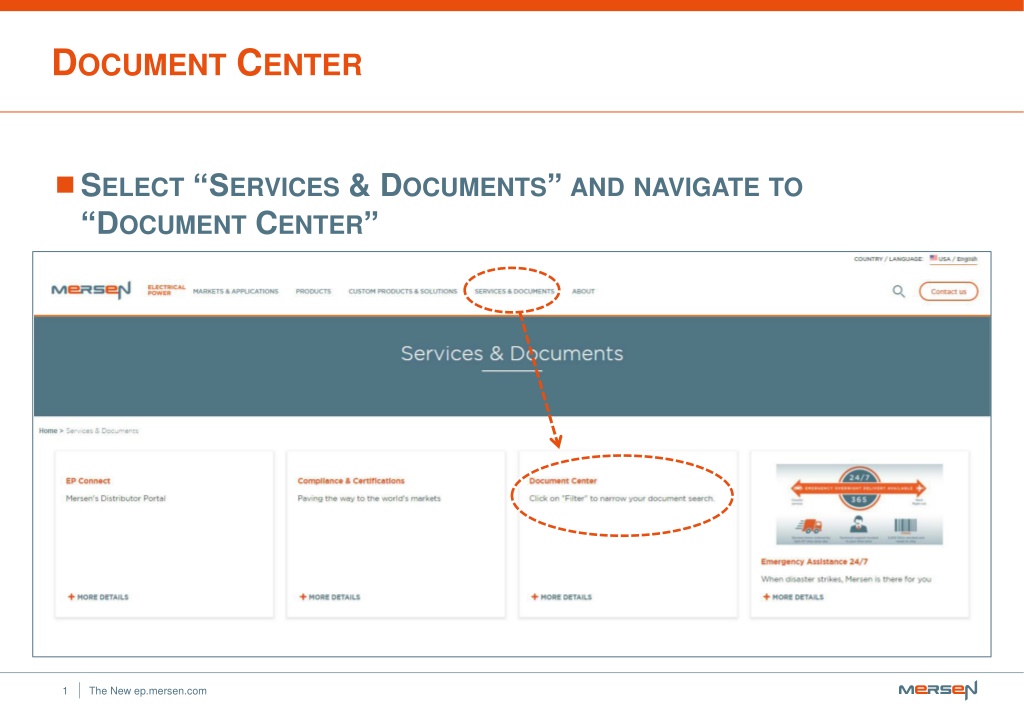Open Compliance & Certifications card title
Viewport: 1024px width, 709px height.
(351, 481)
